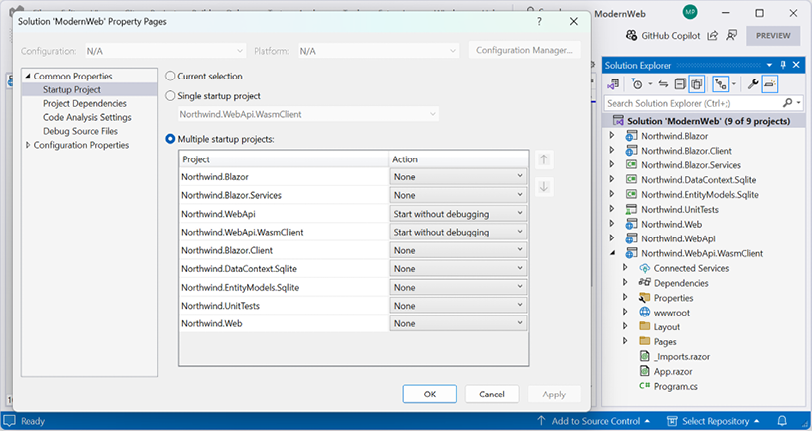This screenshot has height=431, width=812.
Task: Click the GitHub Copilot icon
Action: coord(631,36)
